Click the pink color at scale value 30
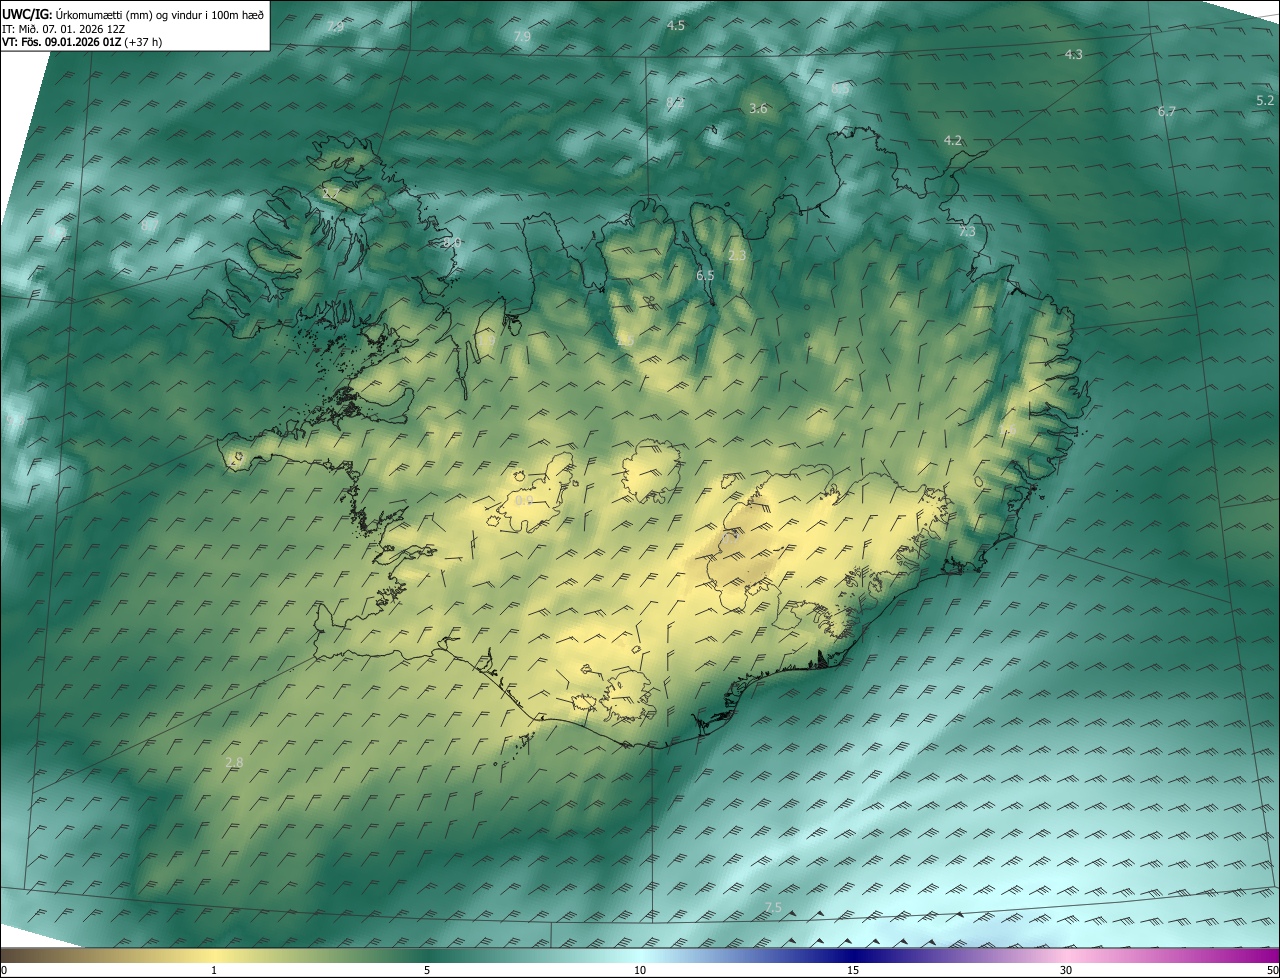 1066,955
